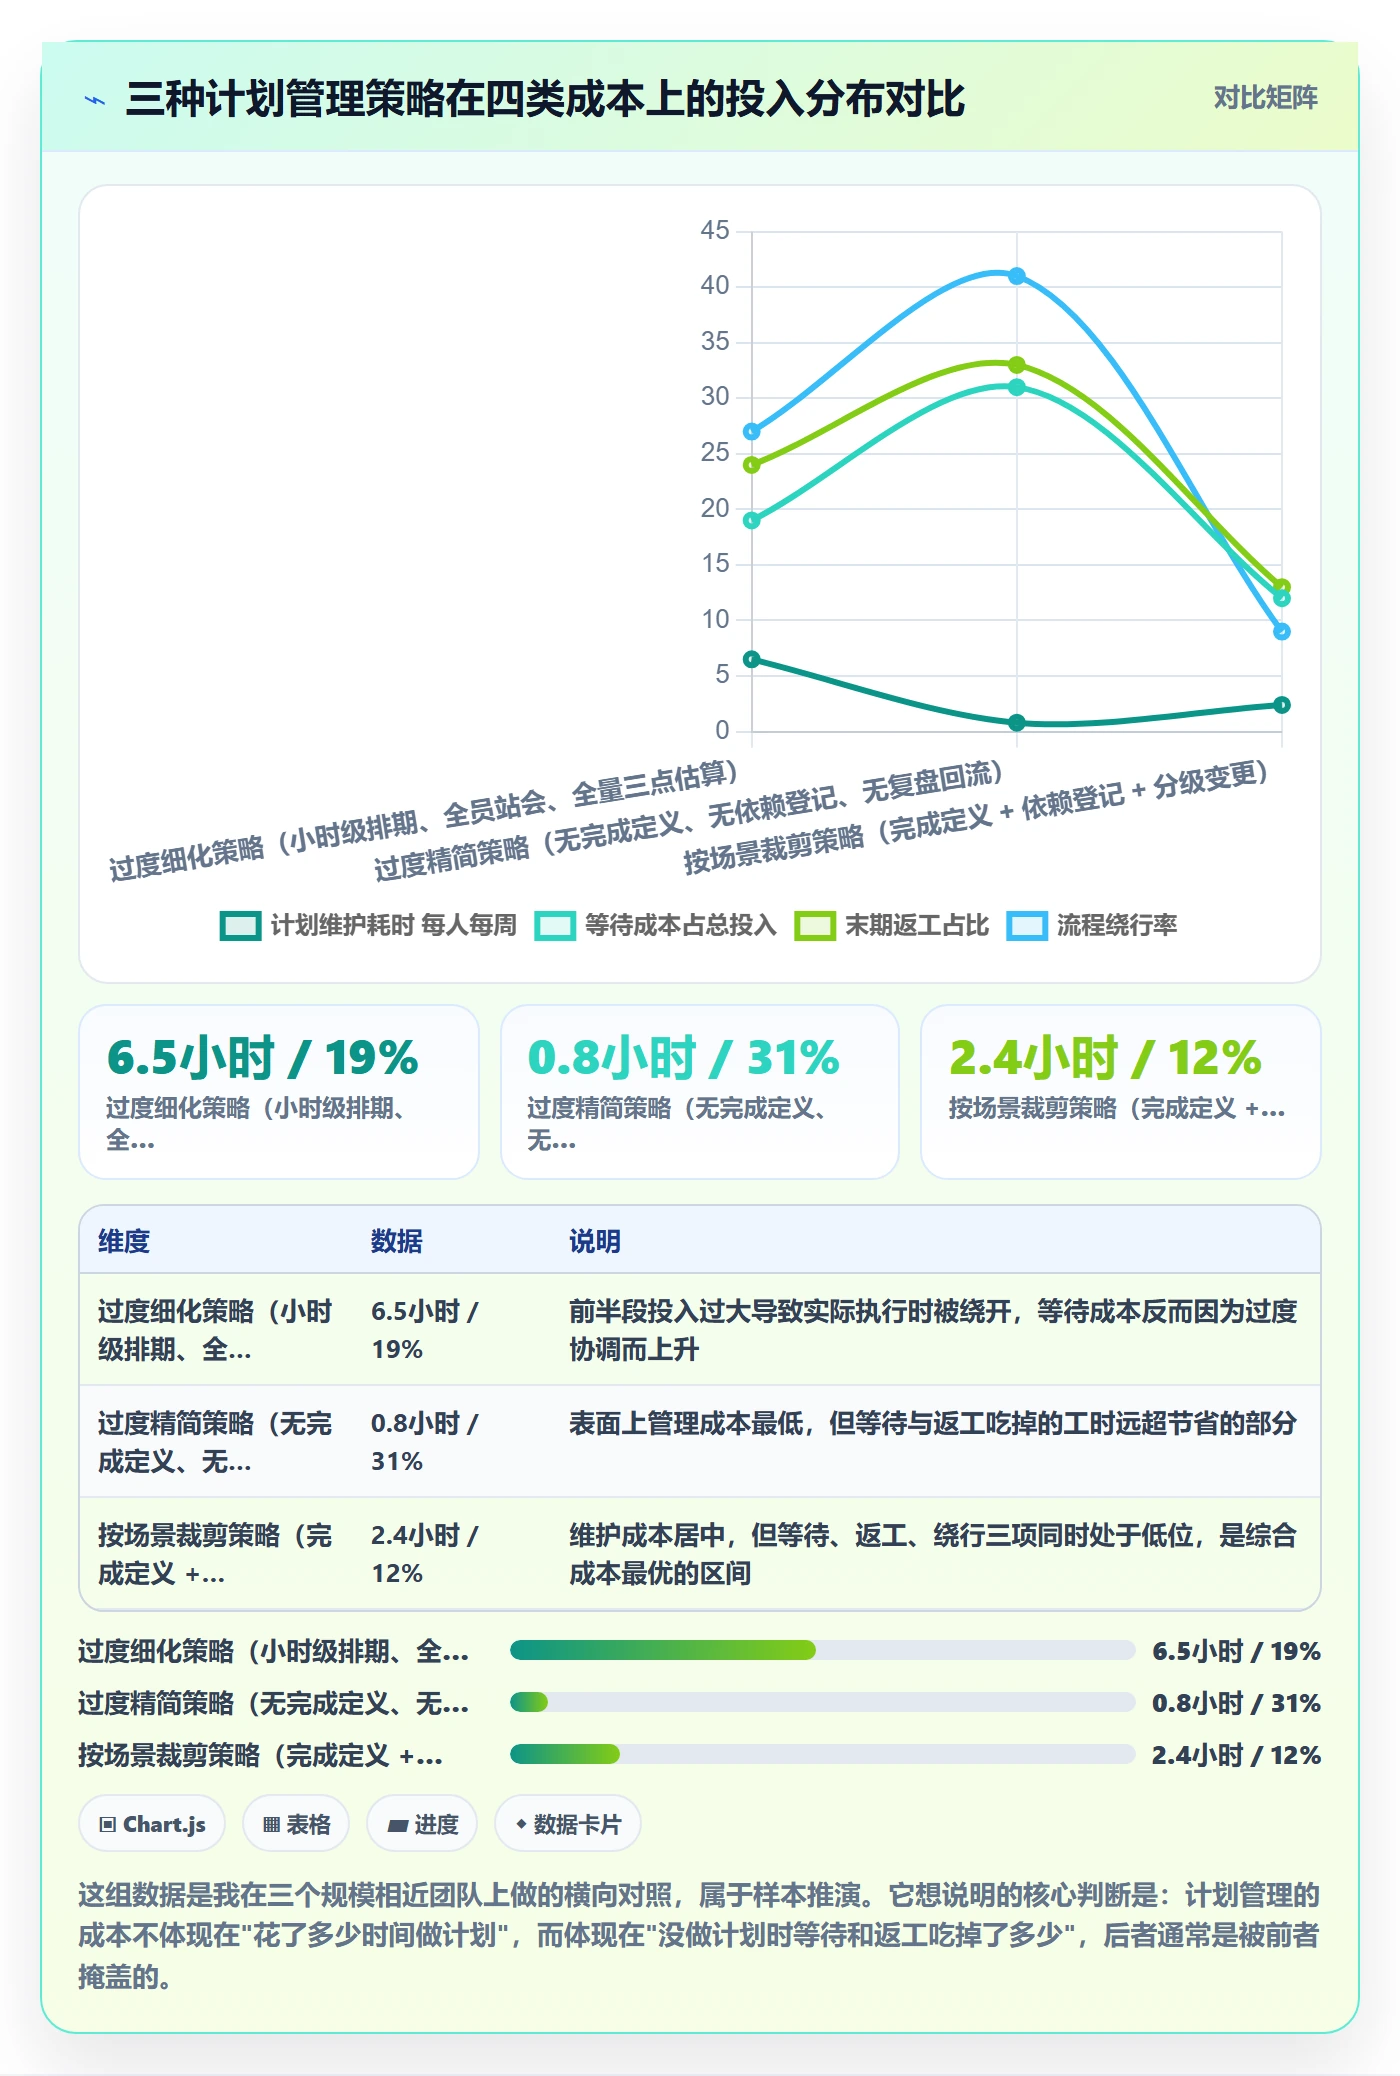Select the table description starting 维护成本居中
This screenshot has width=1400, height=2076.
[933, 1554]
